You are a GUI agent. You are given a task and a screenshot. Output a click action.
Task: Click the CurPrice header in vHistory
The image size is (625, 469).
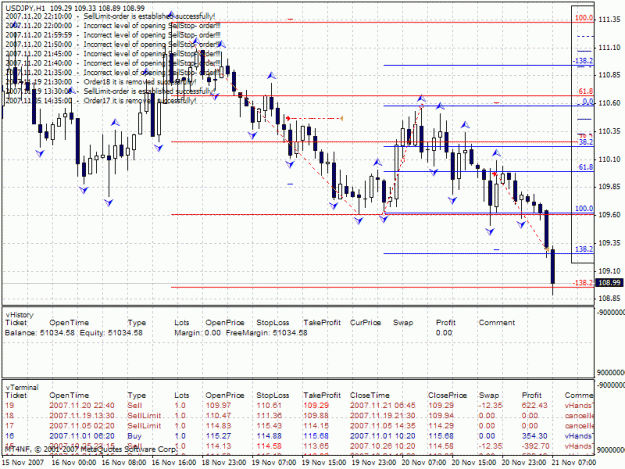(366, 323)
